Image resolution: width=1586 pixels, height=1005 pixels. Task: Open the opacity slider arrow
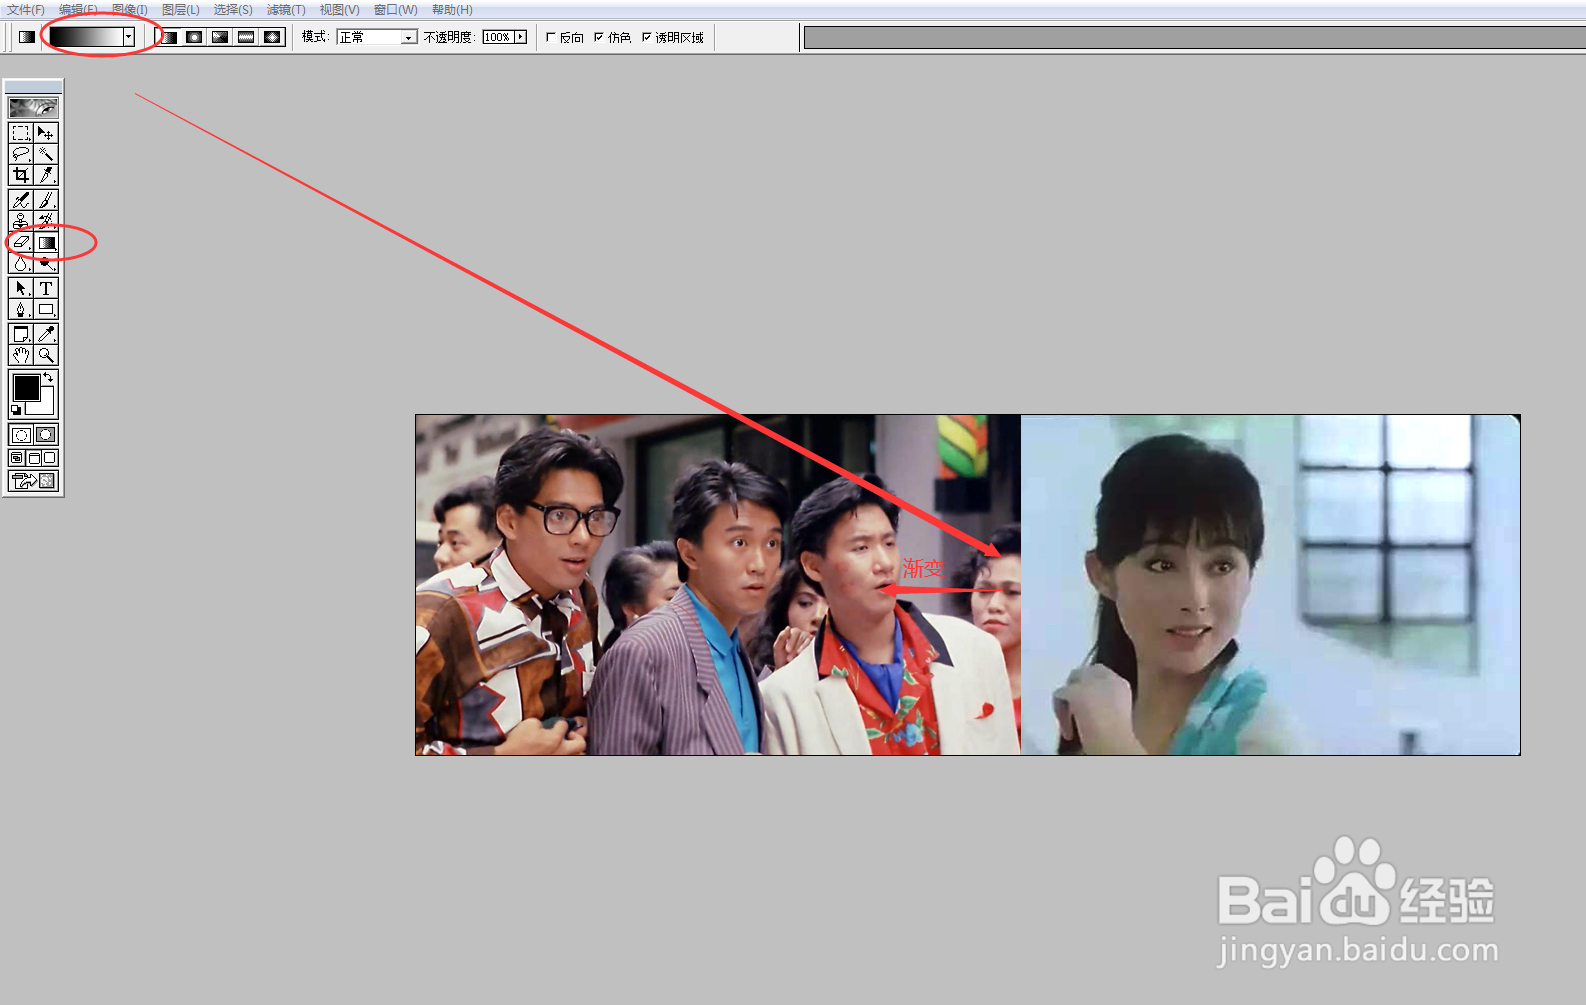[x=520, y=37]
